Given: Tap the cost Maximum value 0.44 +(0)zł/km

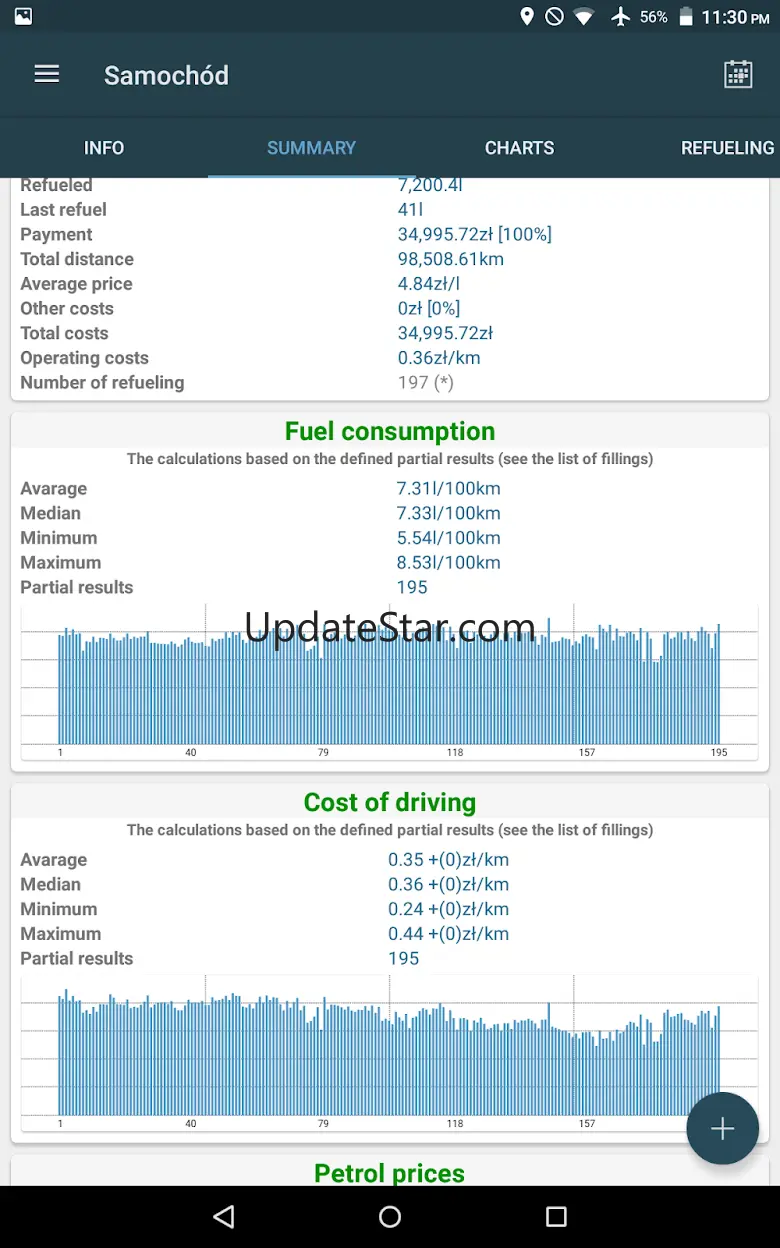Looking at the screenshot, I should coord(449,933).
